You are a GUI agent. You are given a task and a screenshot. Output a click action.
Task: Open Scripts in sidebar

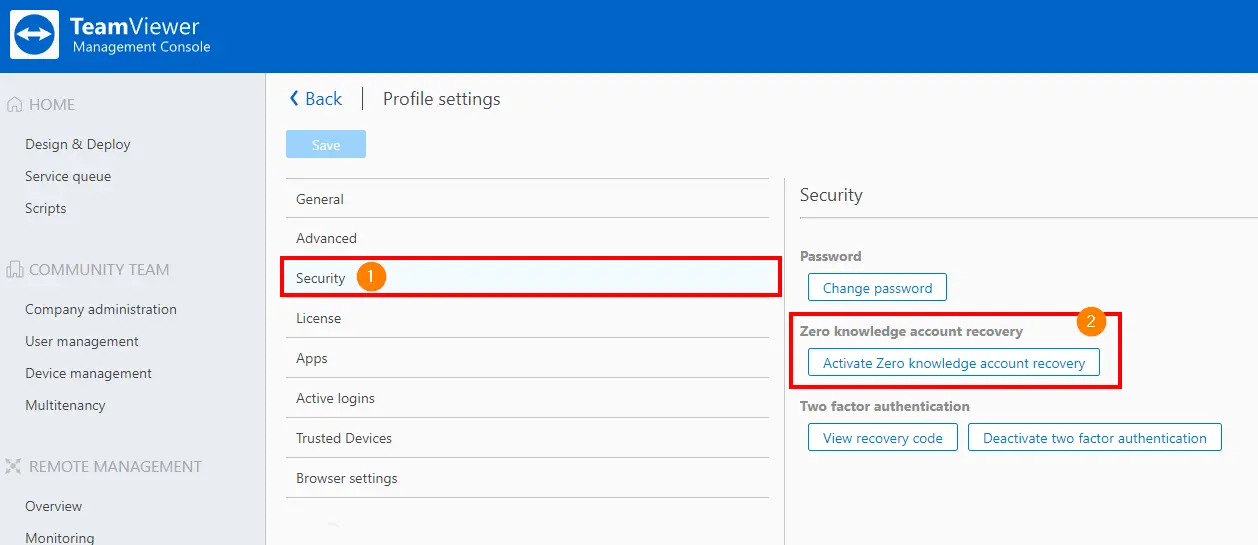[x=46, y=208]
